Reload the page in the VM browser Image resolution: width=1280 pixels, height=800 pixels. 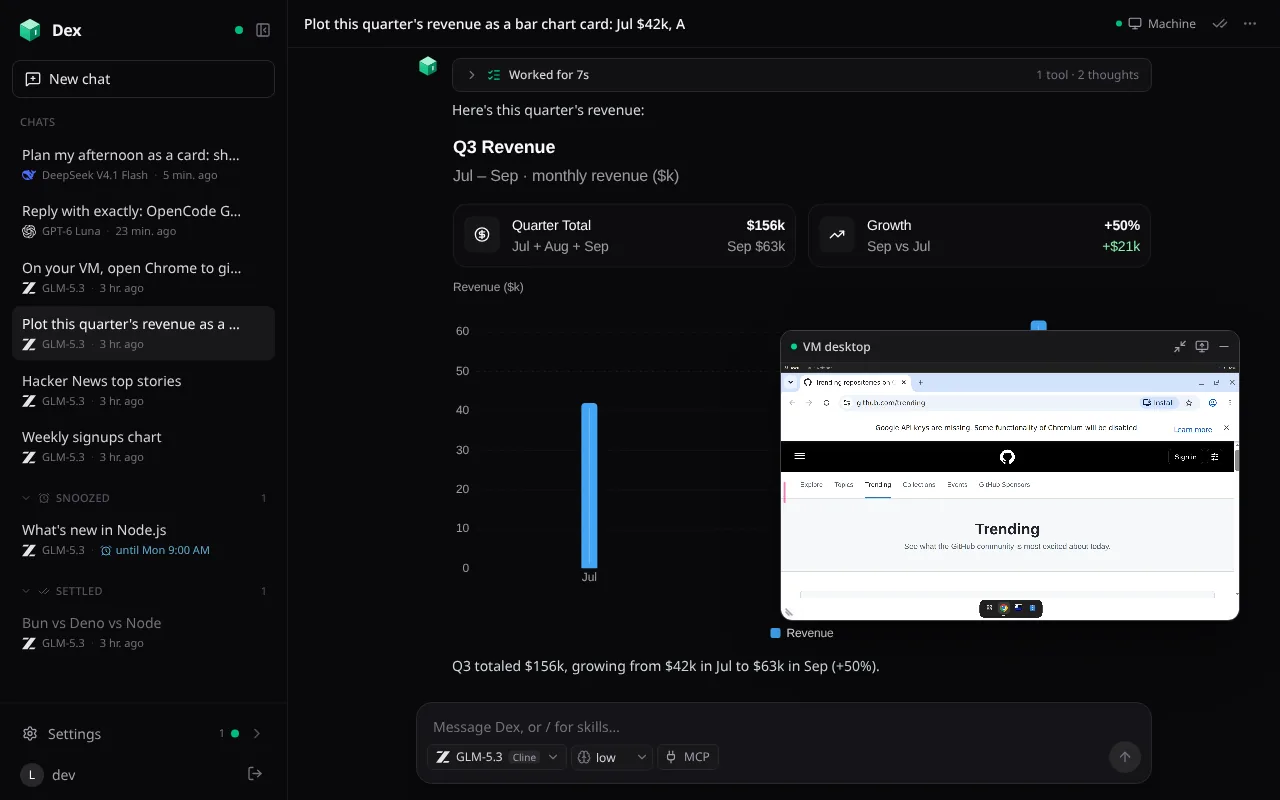[x=826, y=403]
